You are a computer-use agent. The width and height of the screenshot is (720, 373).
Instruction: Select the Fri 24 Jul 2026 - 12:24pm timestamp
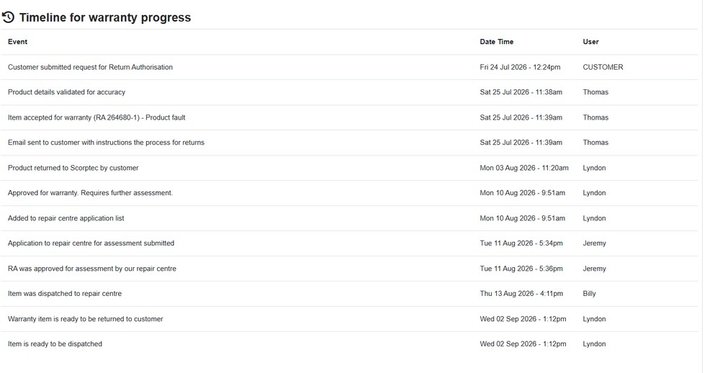click(520, 67)
